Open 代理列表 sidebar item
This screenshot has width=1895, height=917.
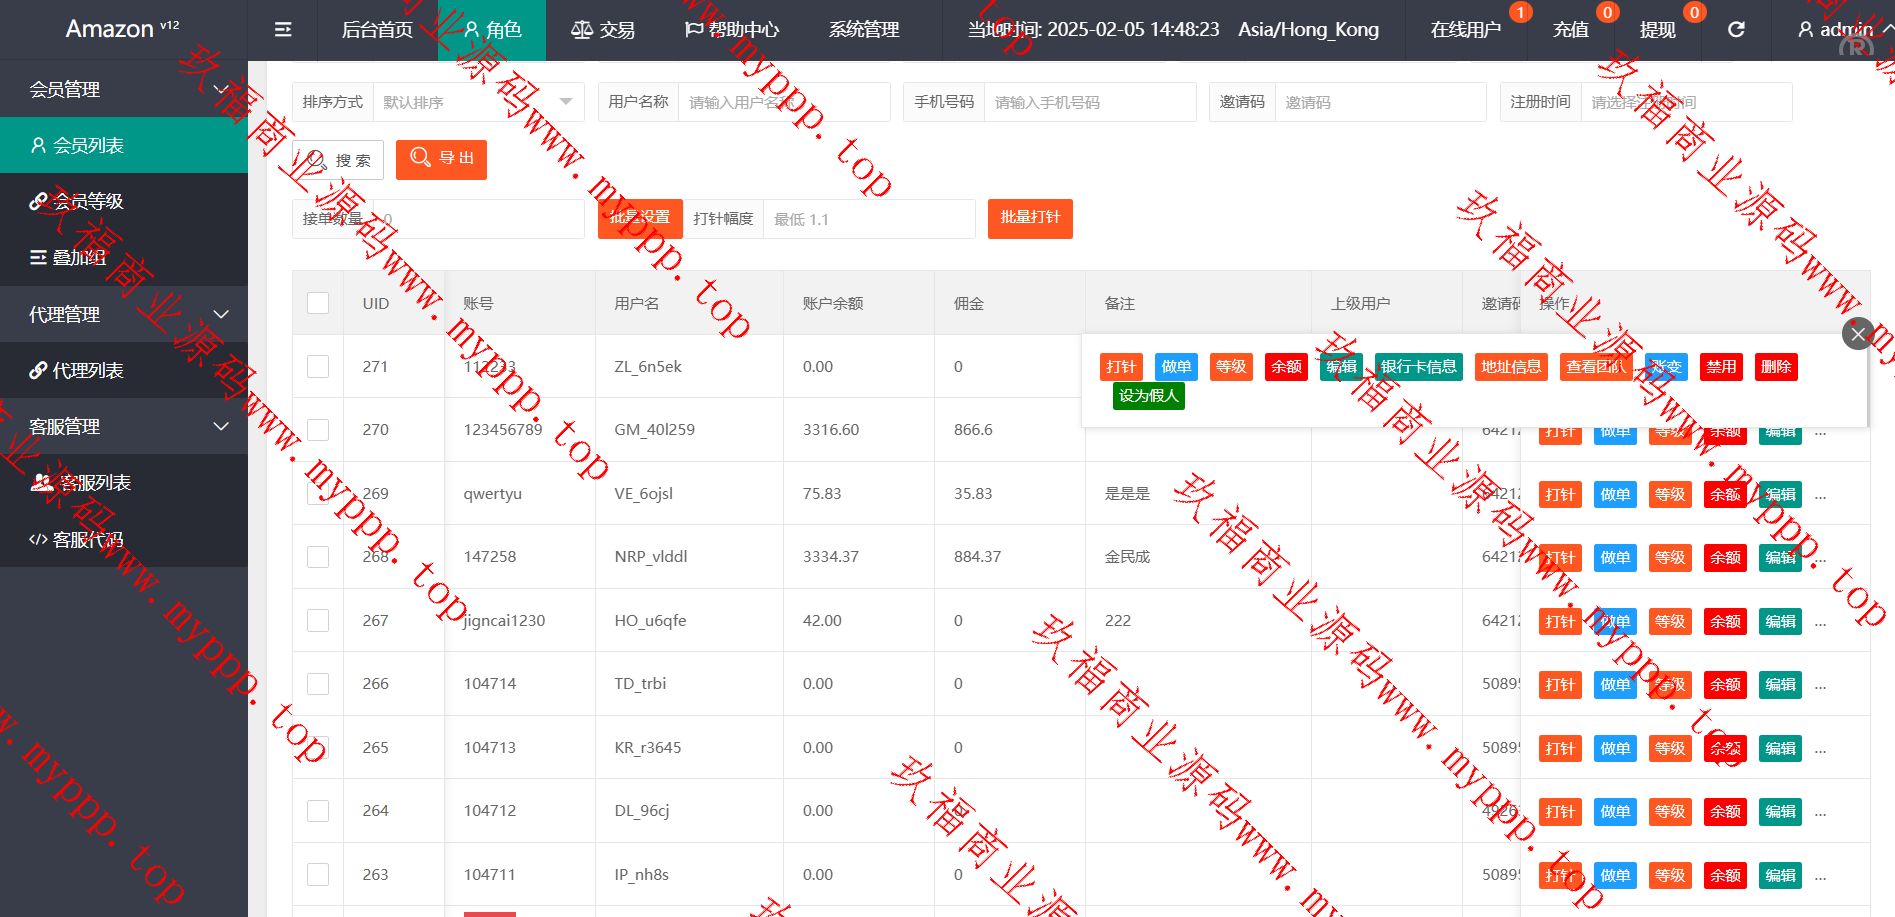click(x=123, y=371)
